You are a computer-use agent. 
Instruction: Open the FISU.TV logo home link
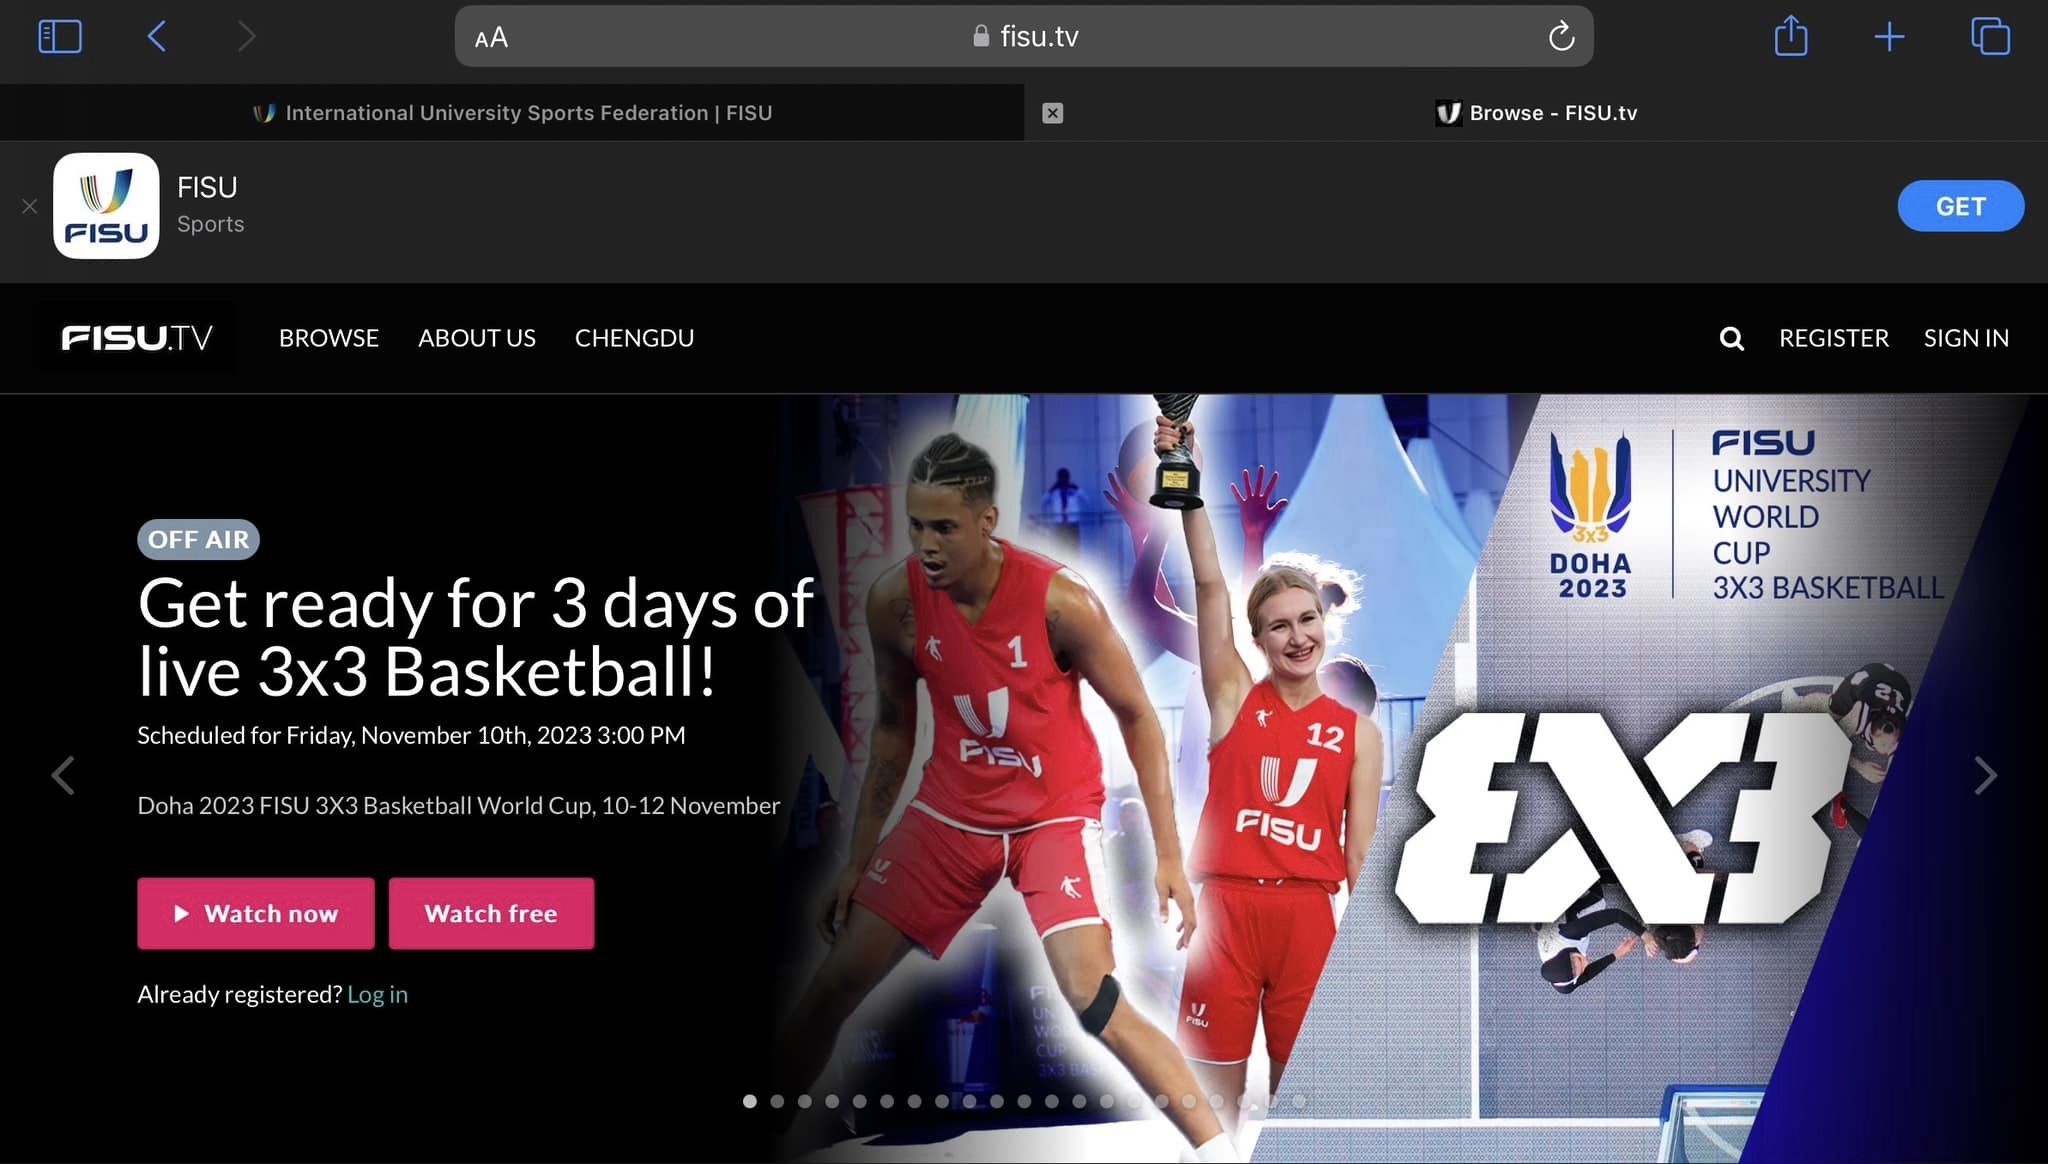pos(137,338)
